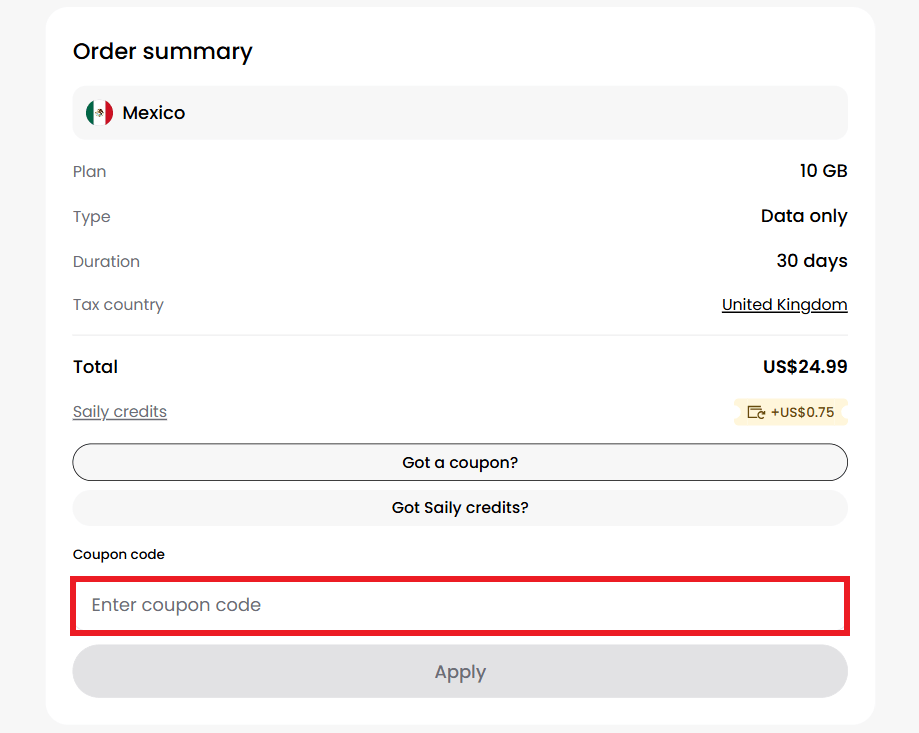The width and height of the screenshot is (919, 733).
Task: Collapse the coupon code entry area
Action: (460, 462)
